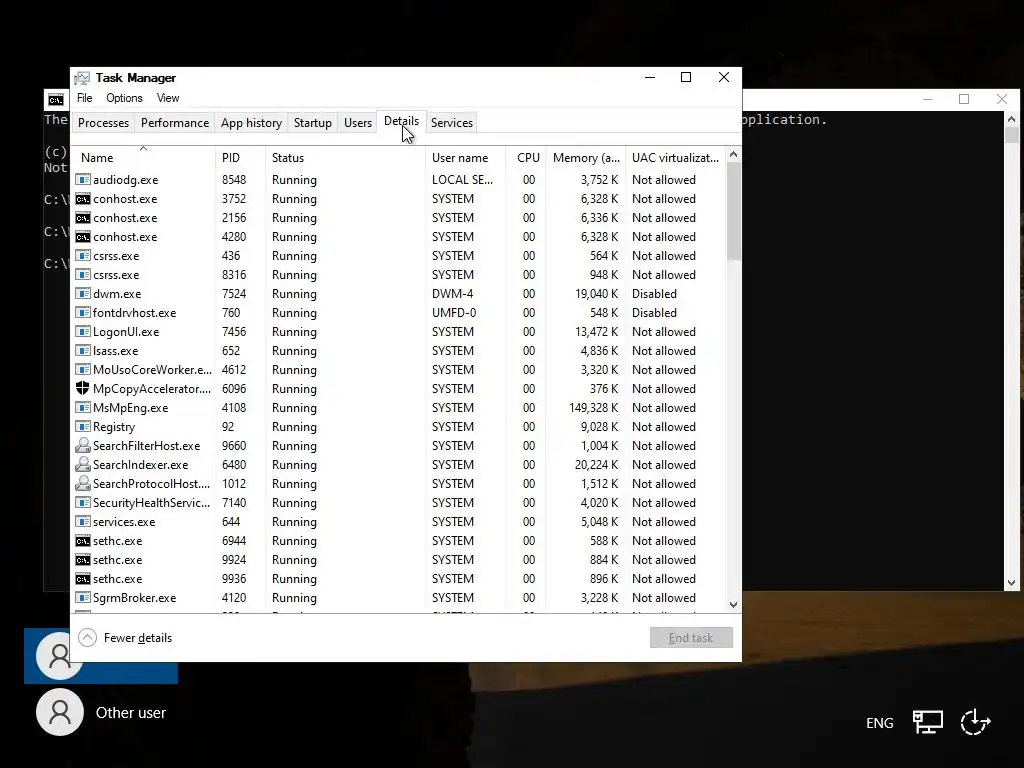Click command prompt scrollbar up arrow

[1012, 120]
